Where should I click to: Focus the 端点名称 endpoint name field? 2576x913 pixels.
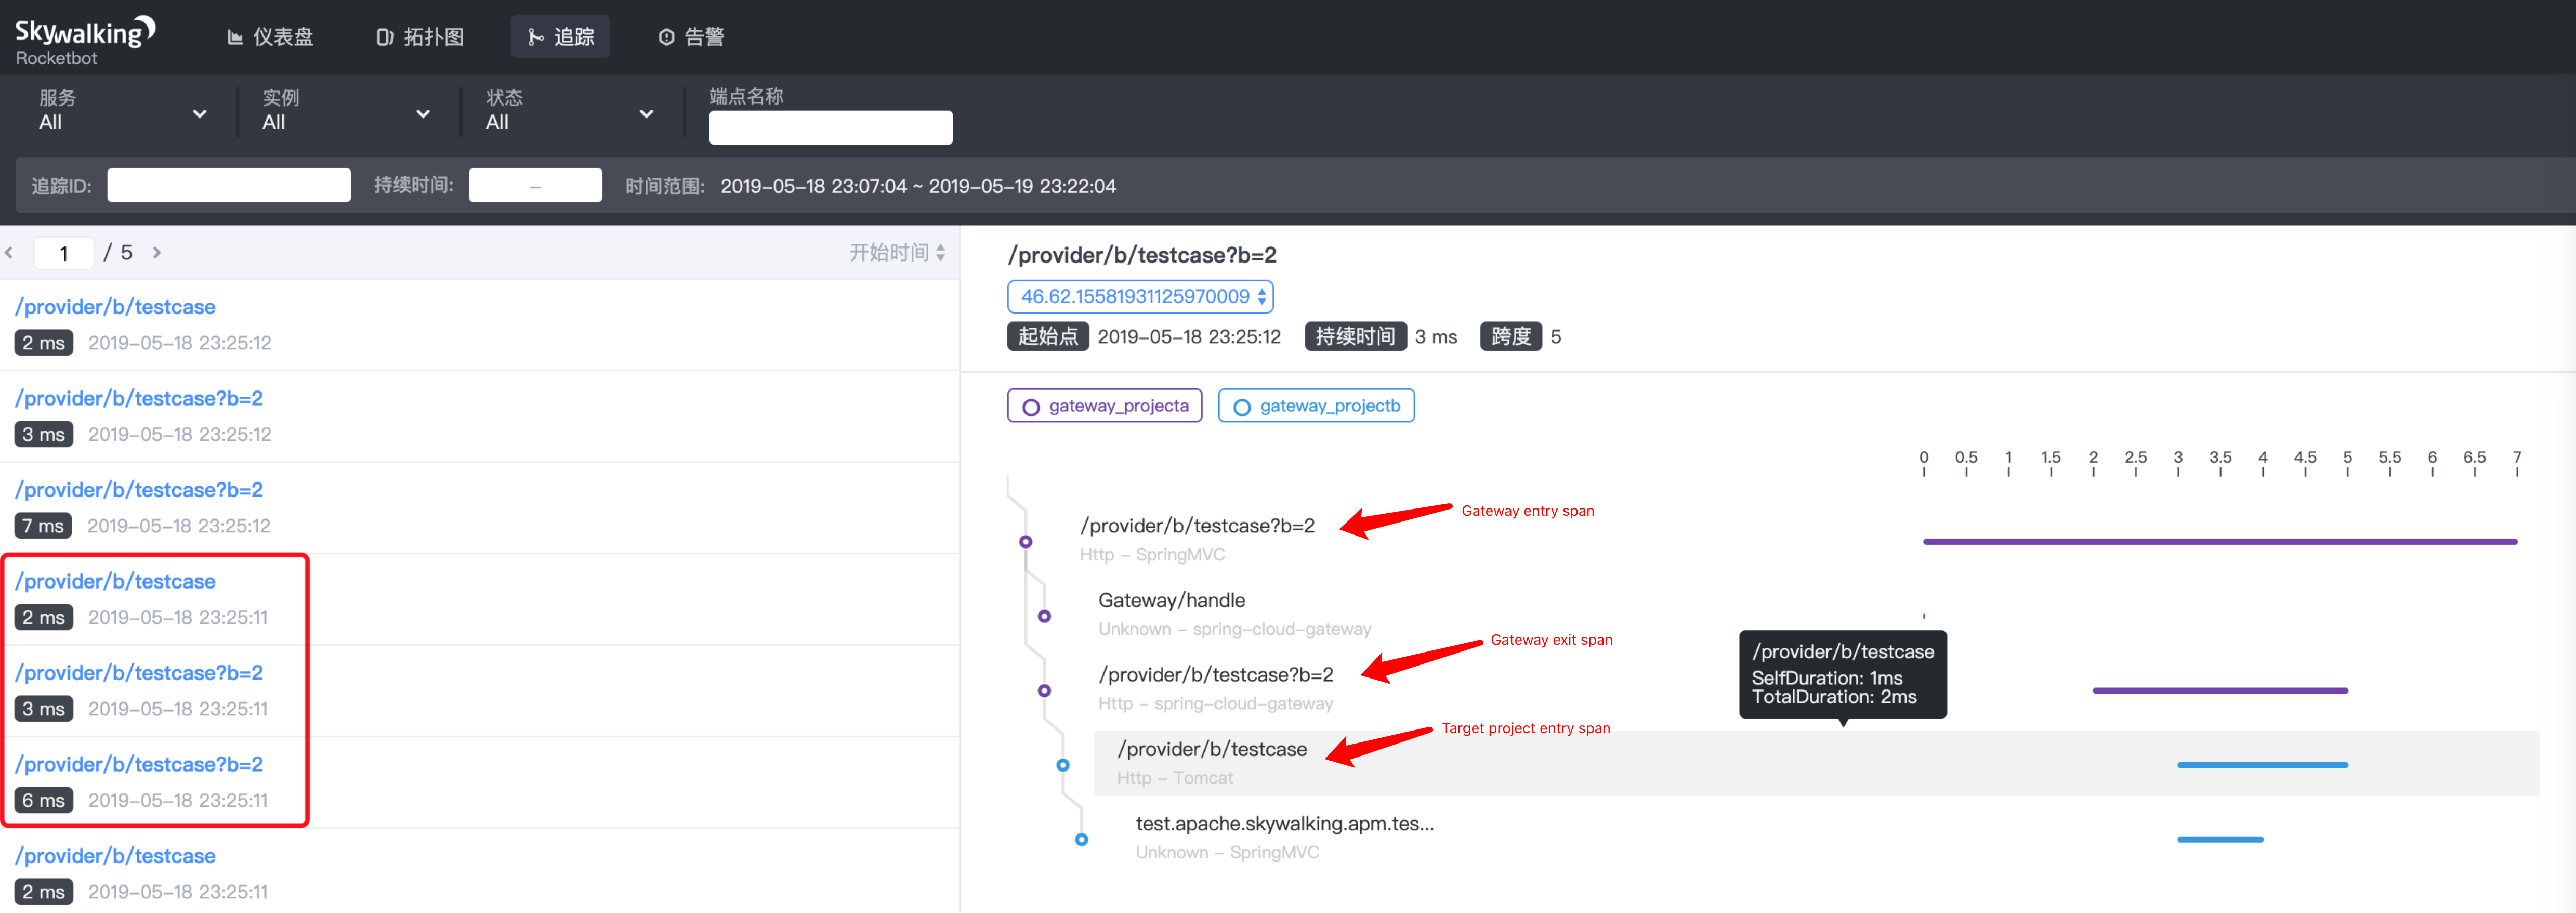tap(830, 128)
